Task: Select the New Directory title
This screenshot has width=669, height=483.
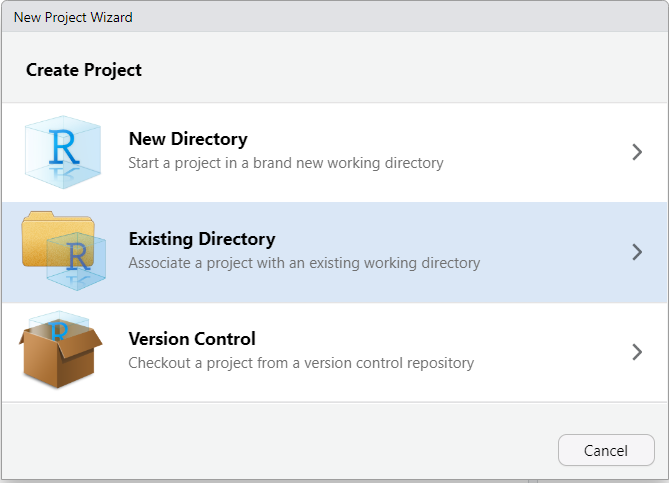Action: point(188,139)
